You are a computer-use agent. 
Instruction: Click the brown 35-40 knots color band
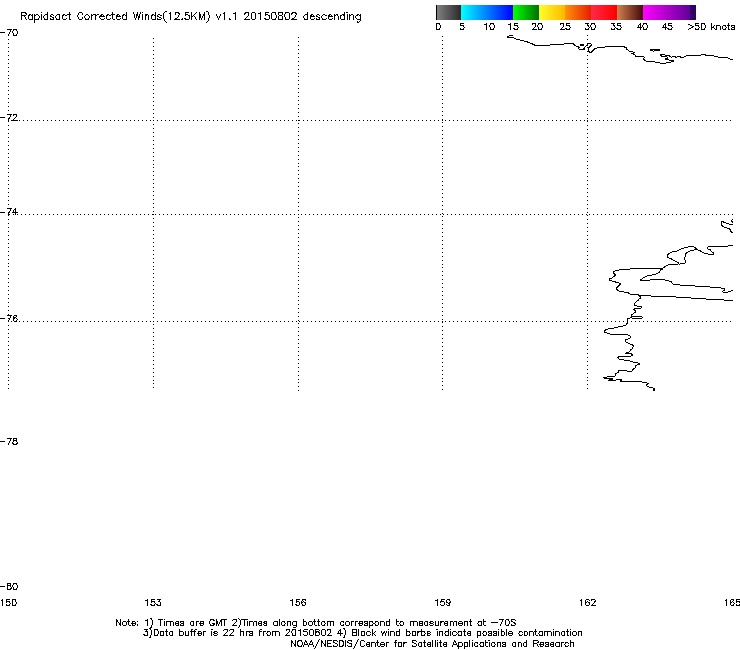click(x=630, y=12)
